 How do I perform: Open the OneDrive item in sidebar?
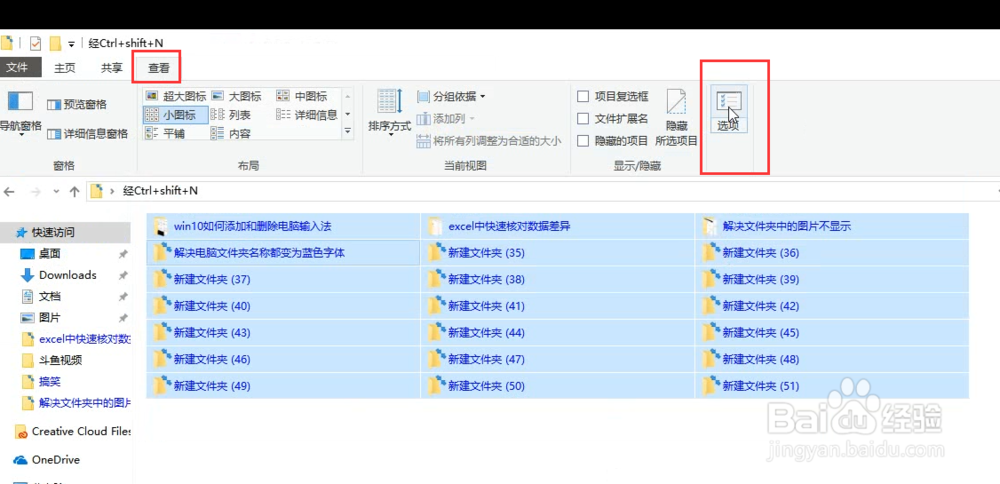47,459
